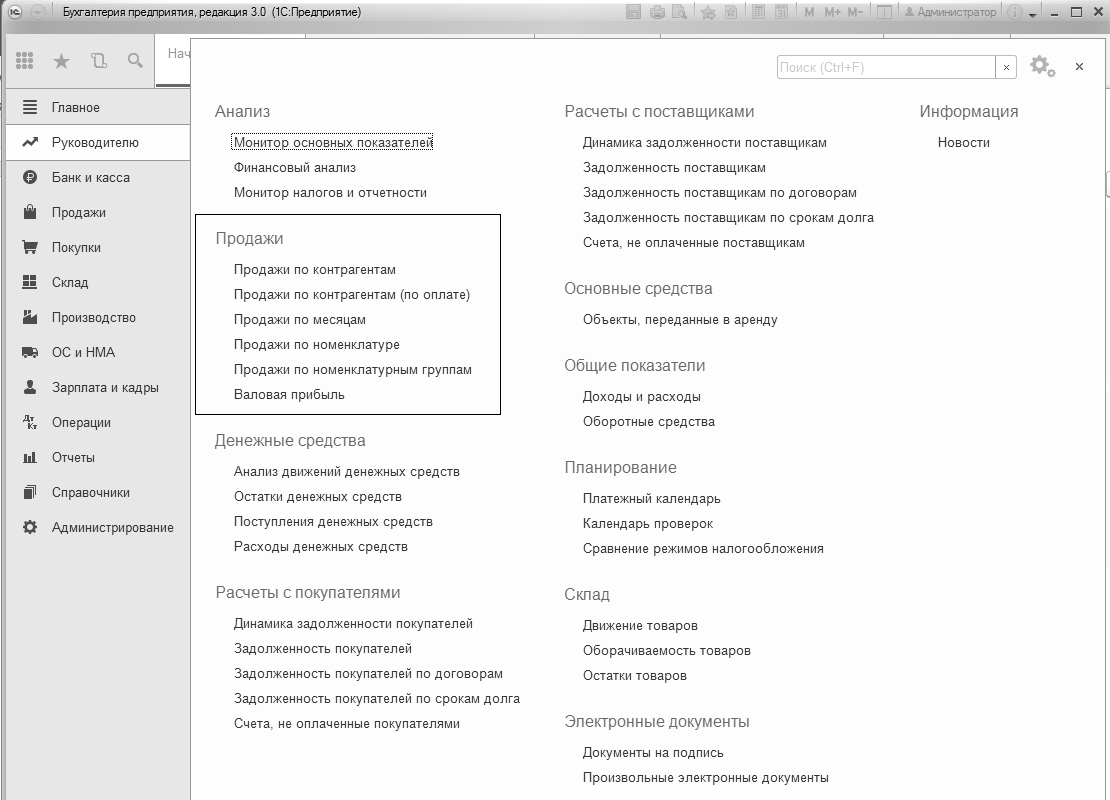
Task: Open the Calculator icon in title bar
Action: point(758,12)
